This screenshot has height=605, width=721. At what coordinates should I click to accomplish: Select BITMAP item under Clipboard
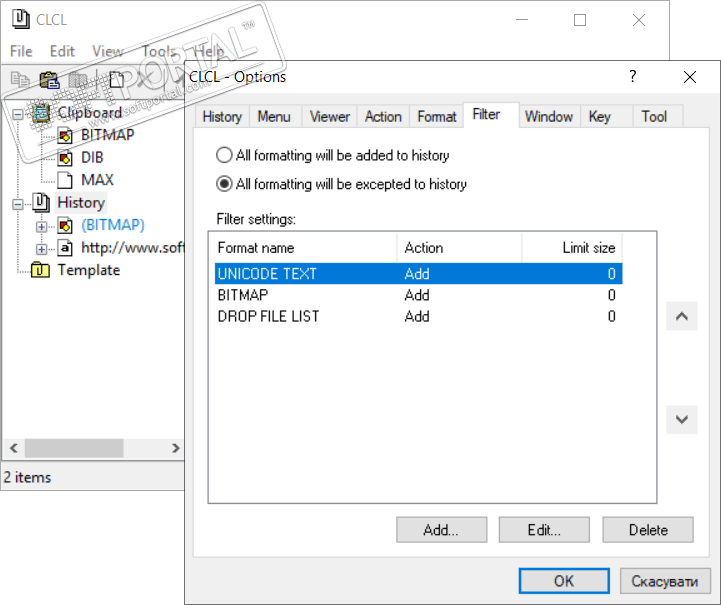[108, 135]
